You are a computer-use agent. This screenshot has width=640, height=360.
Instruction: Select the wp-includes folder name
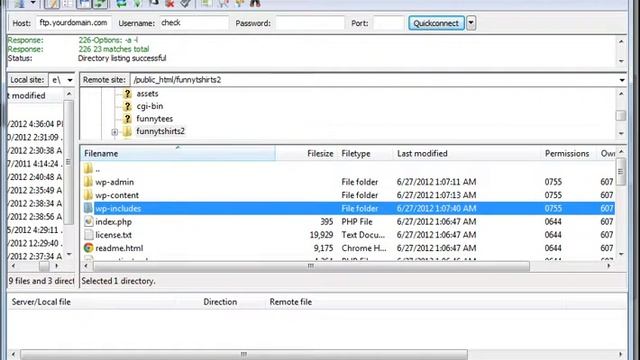point(118,209)
